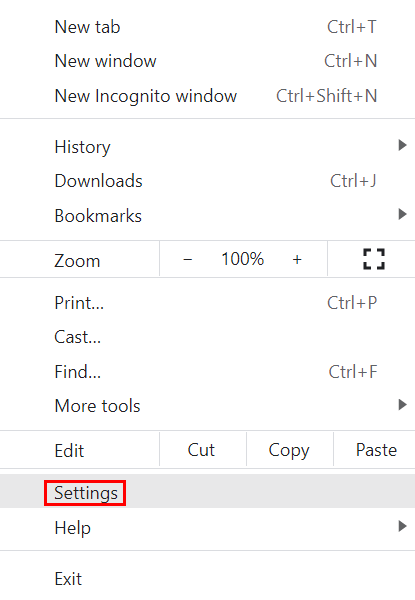
Task: Click the fullscreen icon in the Zoom row
Action: (374, 259)
